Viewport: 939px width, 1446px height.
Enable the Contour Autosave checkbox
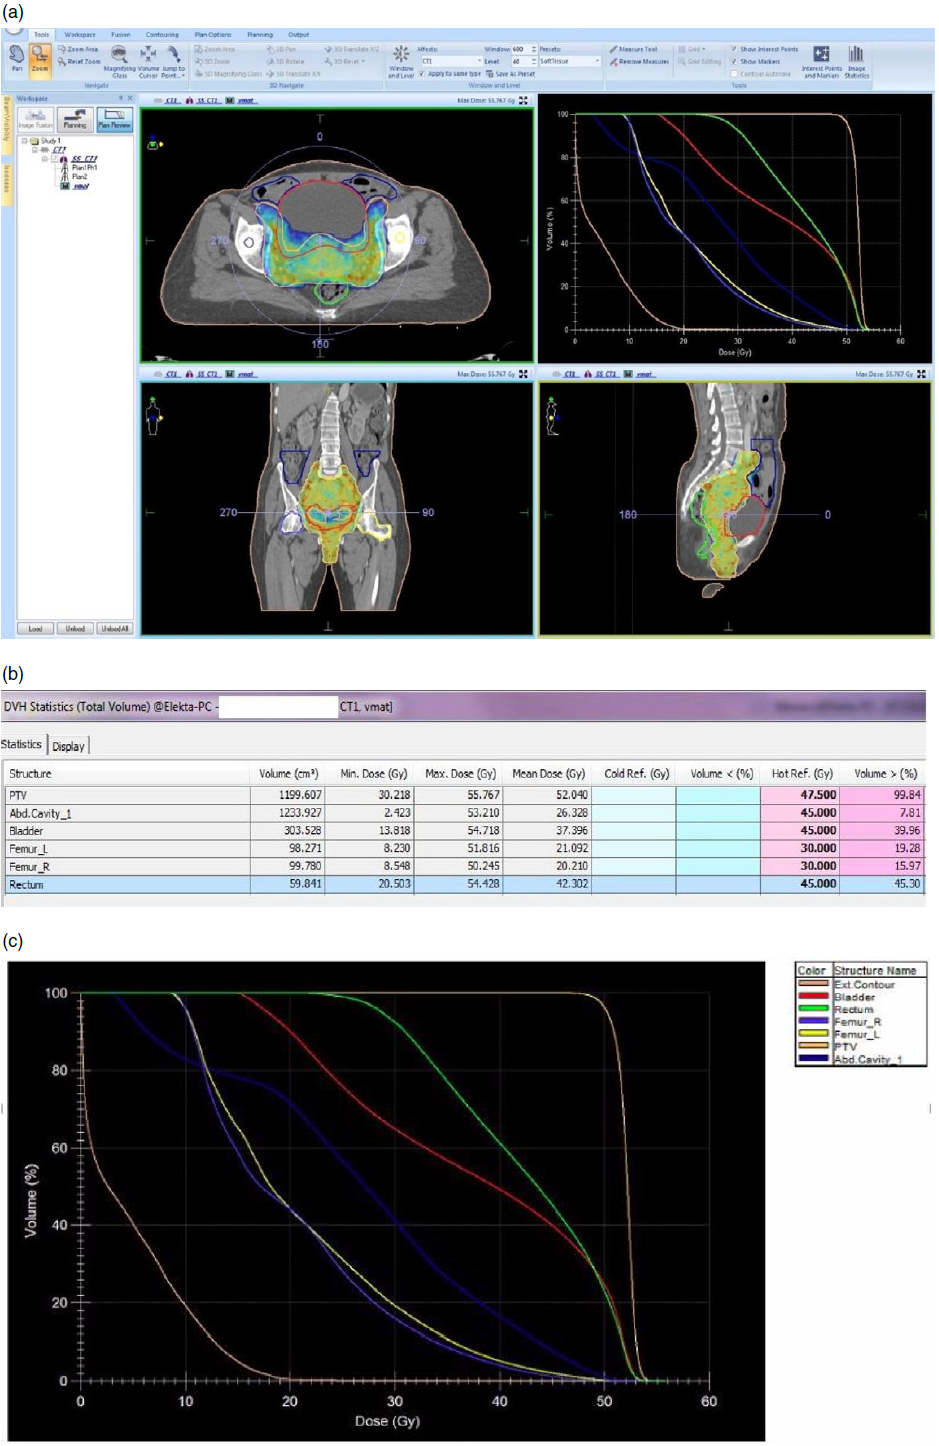coord(733,75)
